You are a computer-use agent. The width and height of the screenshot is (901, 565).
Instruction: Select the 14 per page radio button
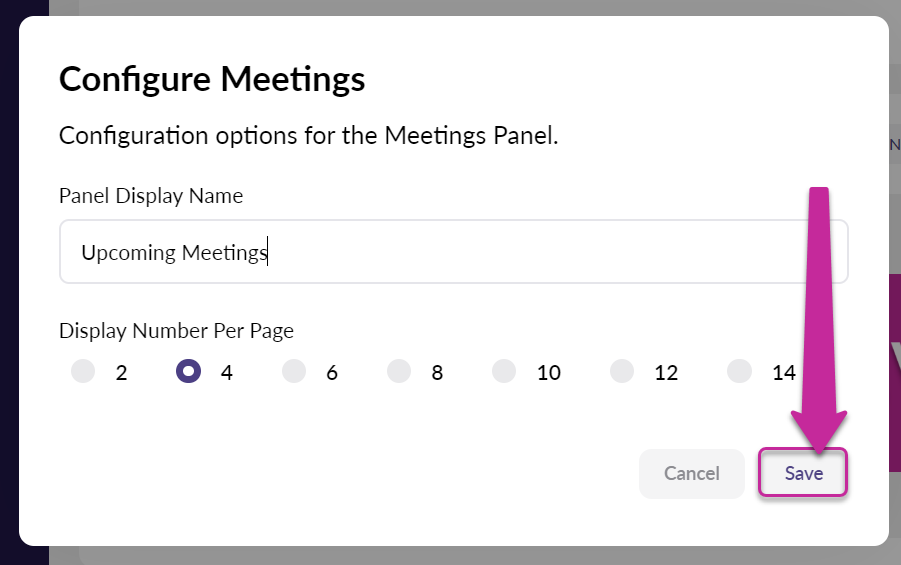740,372
